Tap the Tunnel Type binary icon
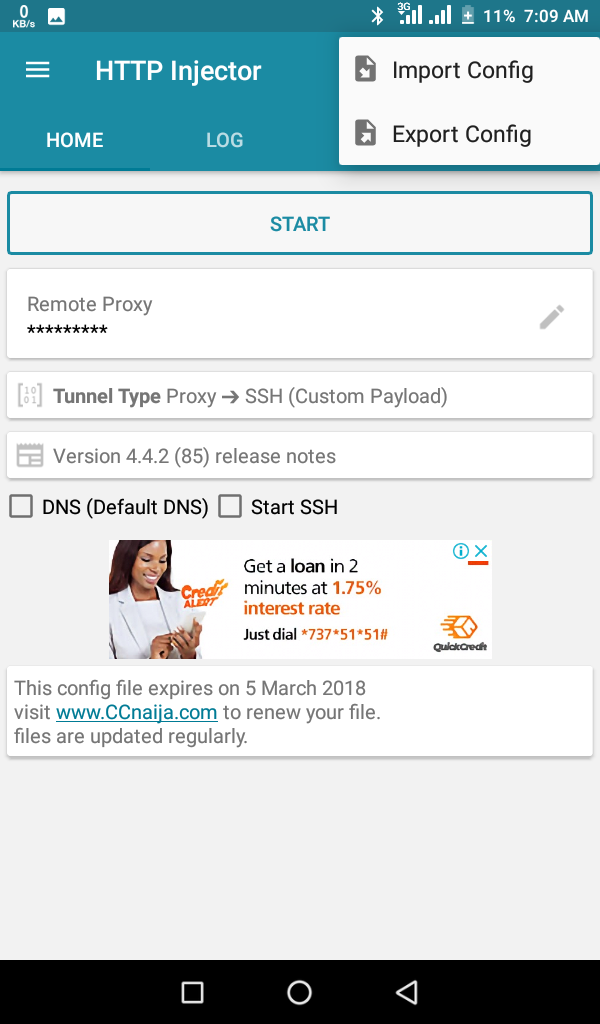Viewport: 600px width, 1024px height. pos(30,396)
